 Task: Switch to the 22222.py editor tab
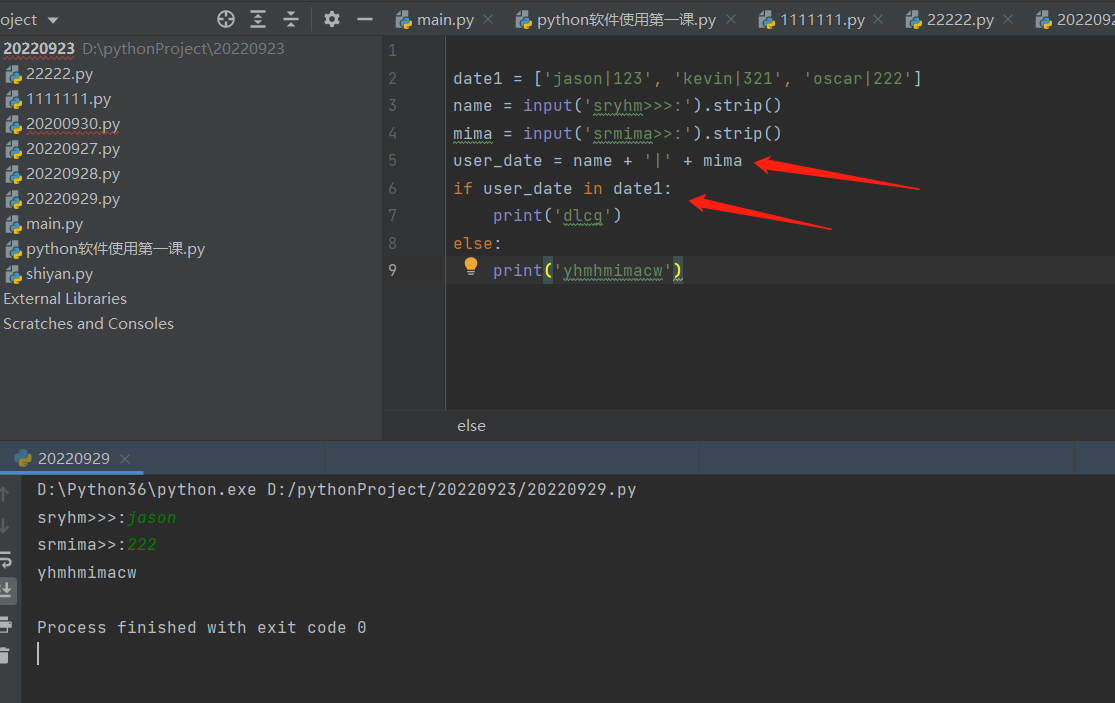[x=950, y=20]
